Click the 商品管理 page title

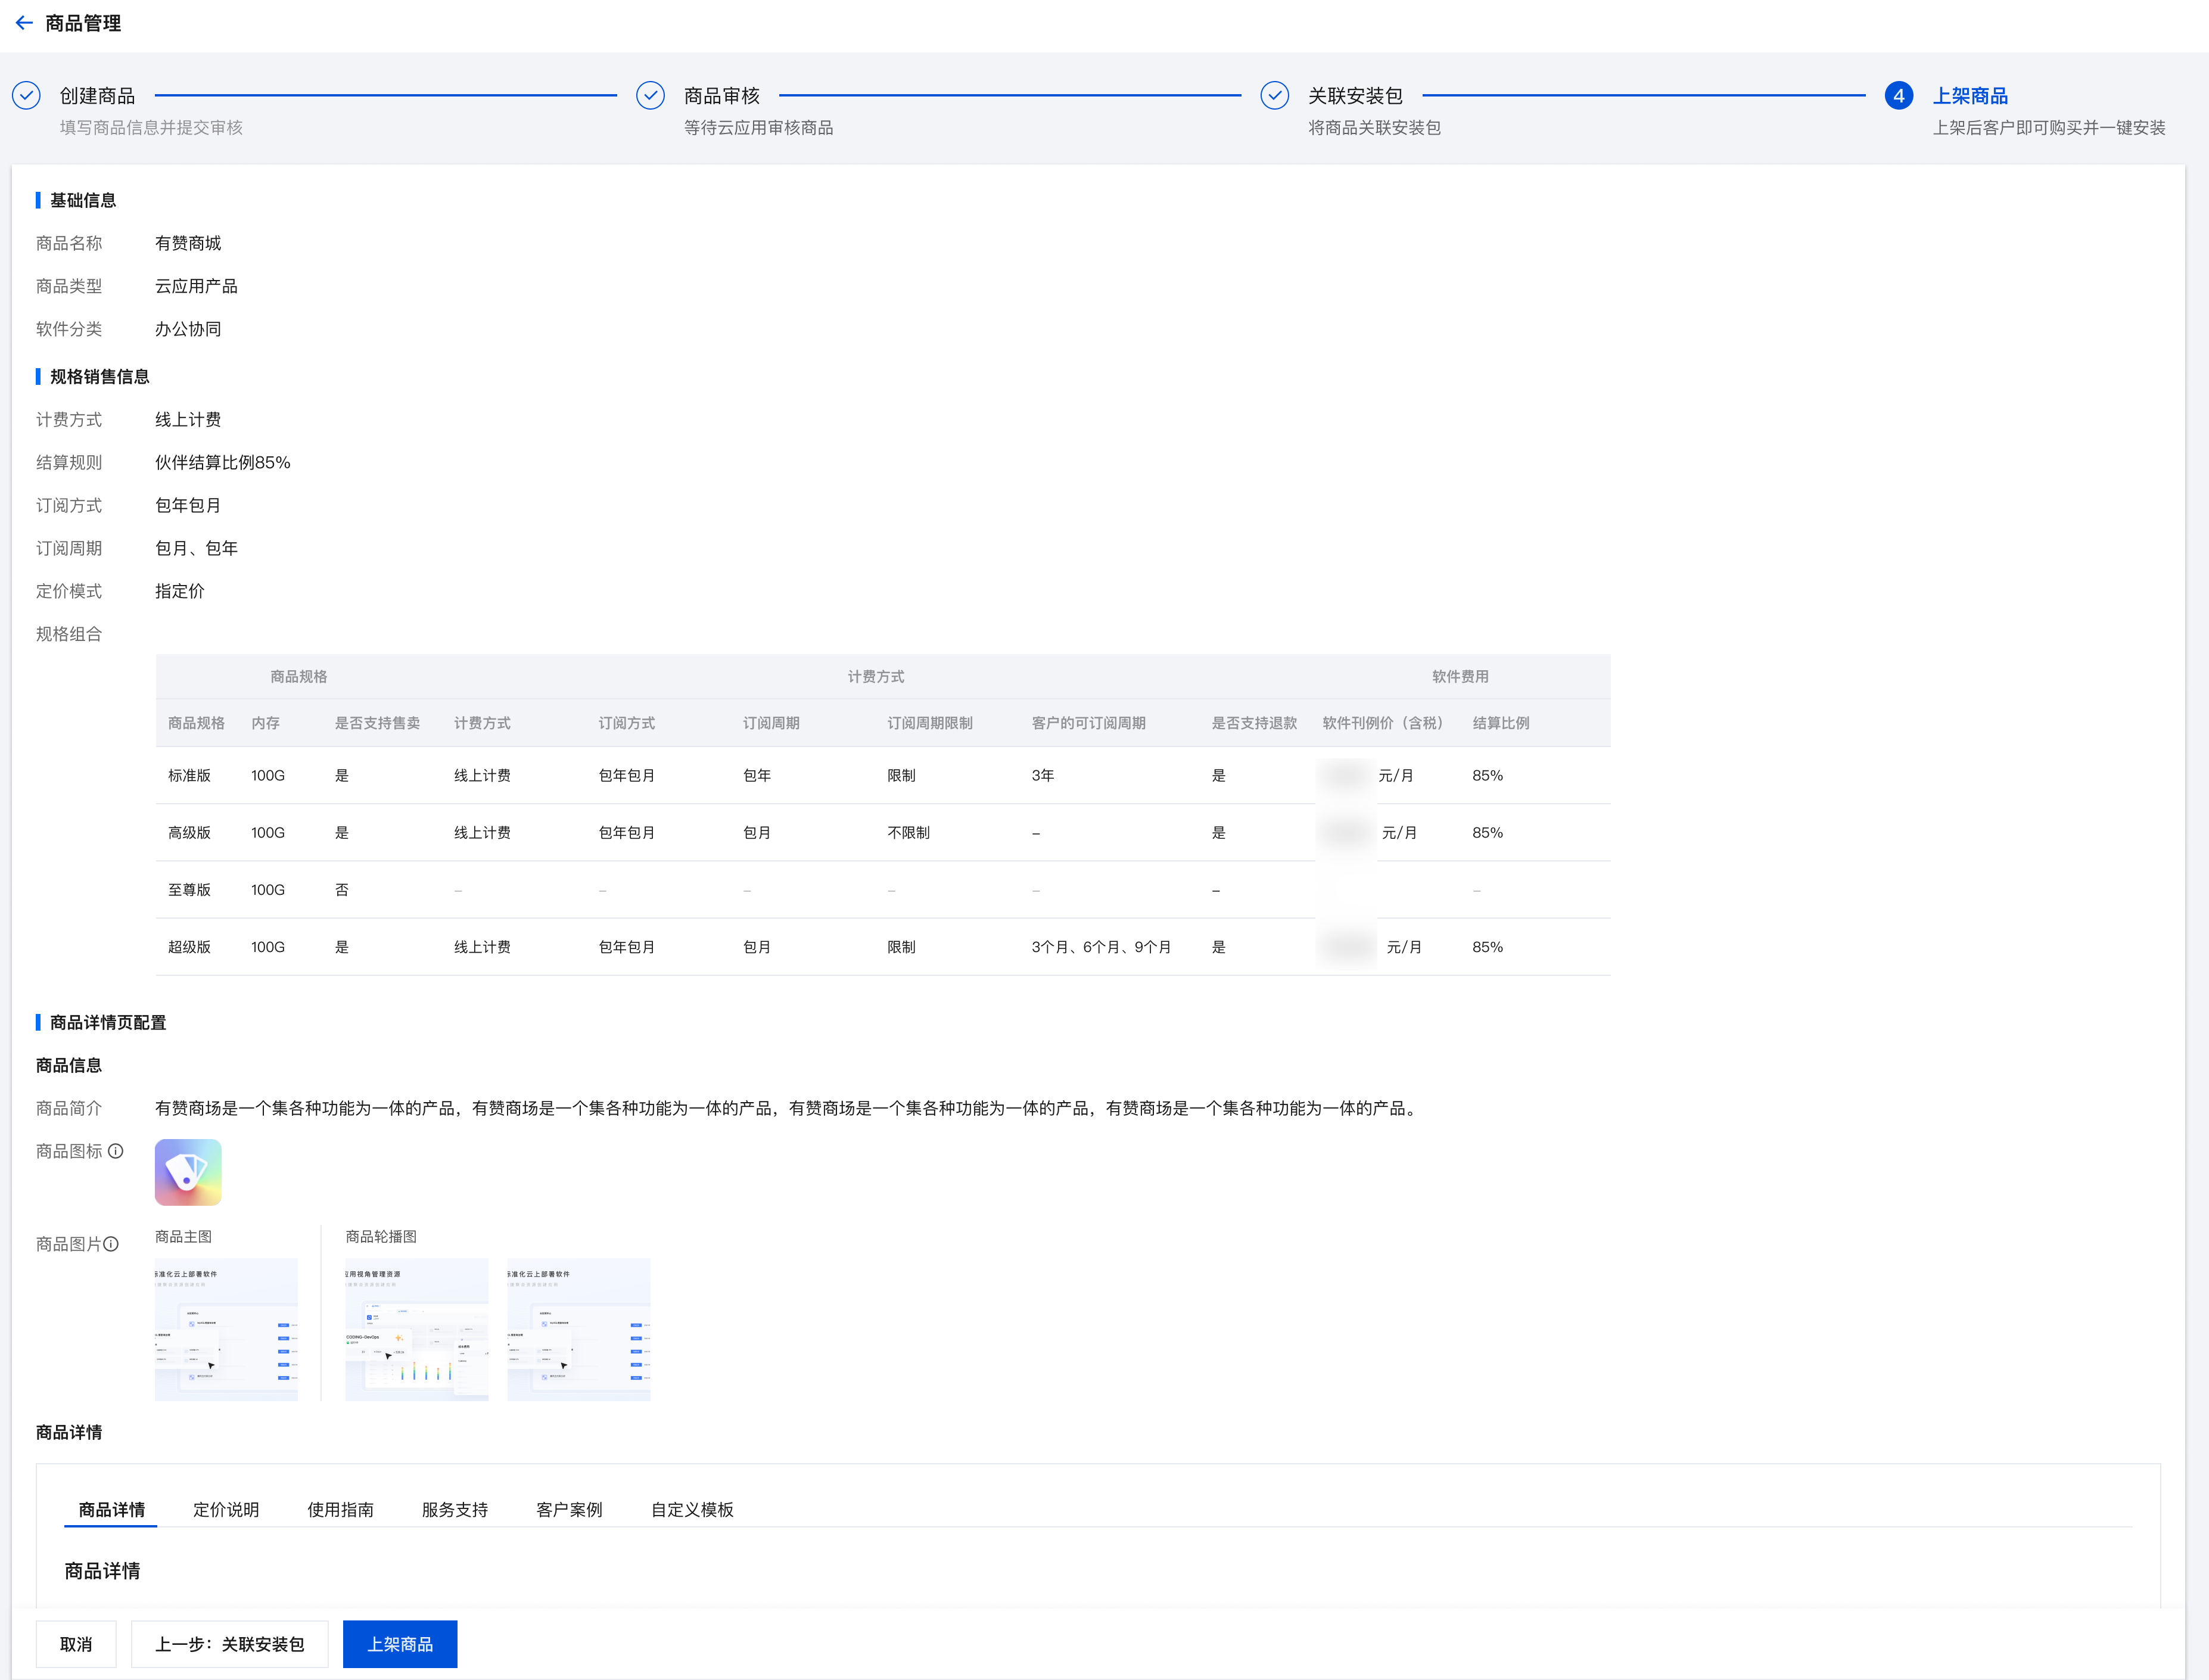tap(83, 23)
